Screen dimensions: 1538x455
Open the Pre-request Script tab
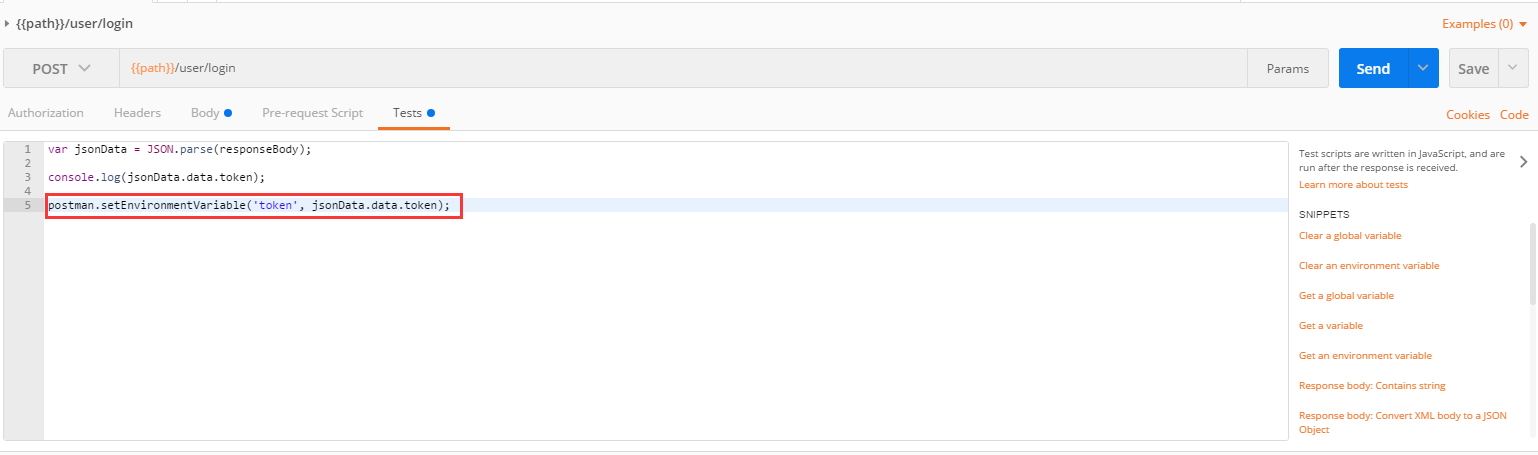coord(312,113)
